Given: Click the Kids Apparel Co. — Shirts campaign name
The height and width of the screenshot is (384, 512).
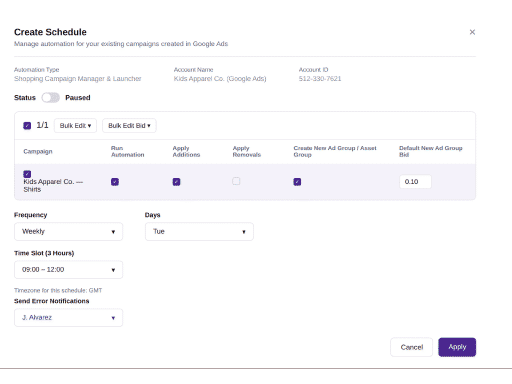Looking at the screenshot, I should point(53,186).
